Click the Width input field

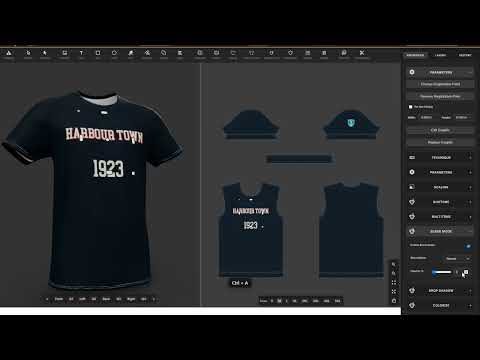coord(428,117)
